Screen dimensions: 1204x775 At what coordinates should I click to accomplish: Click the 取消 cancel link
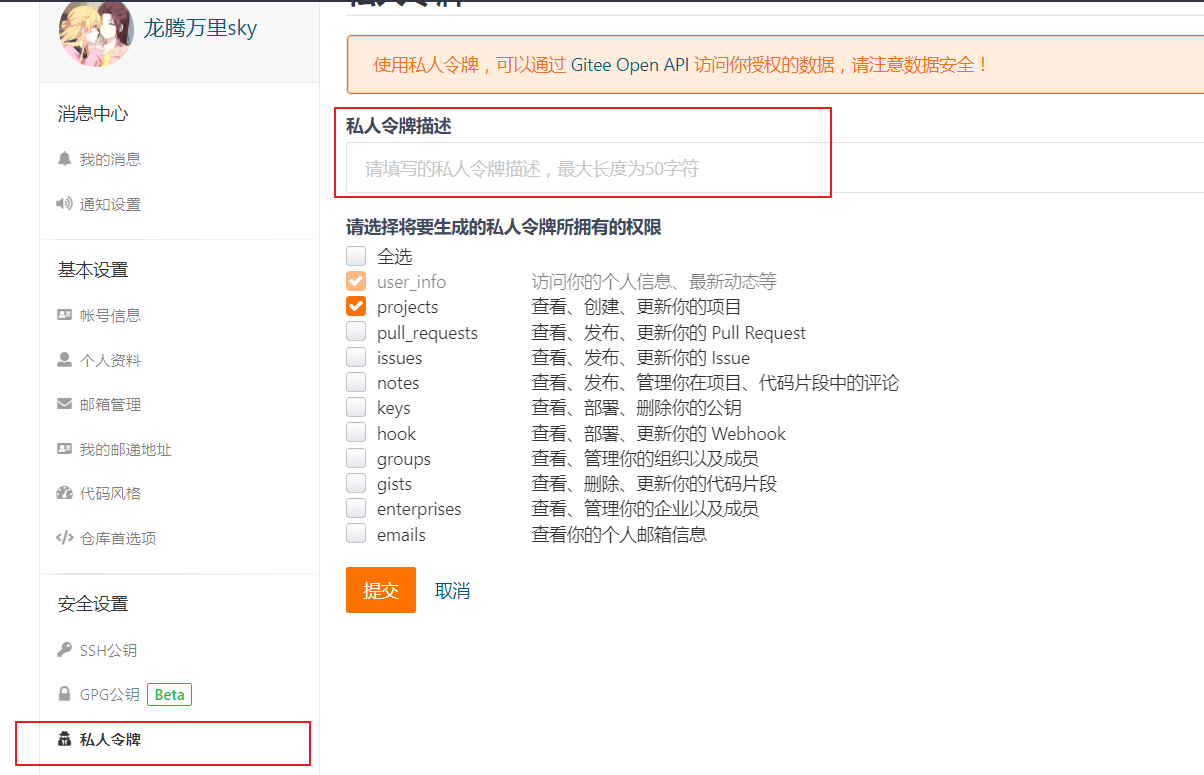453,591
